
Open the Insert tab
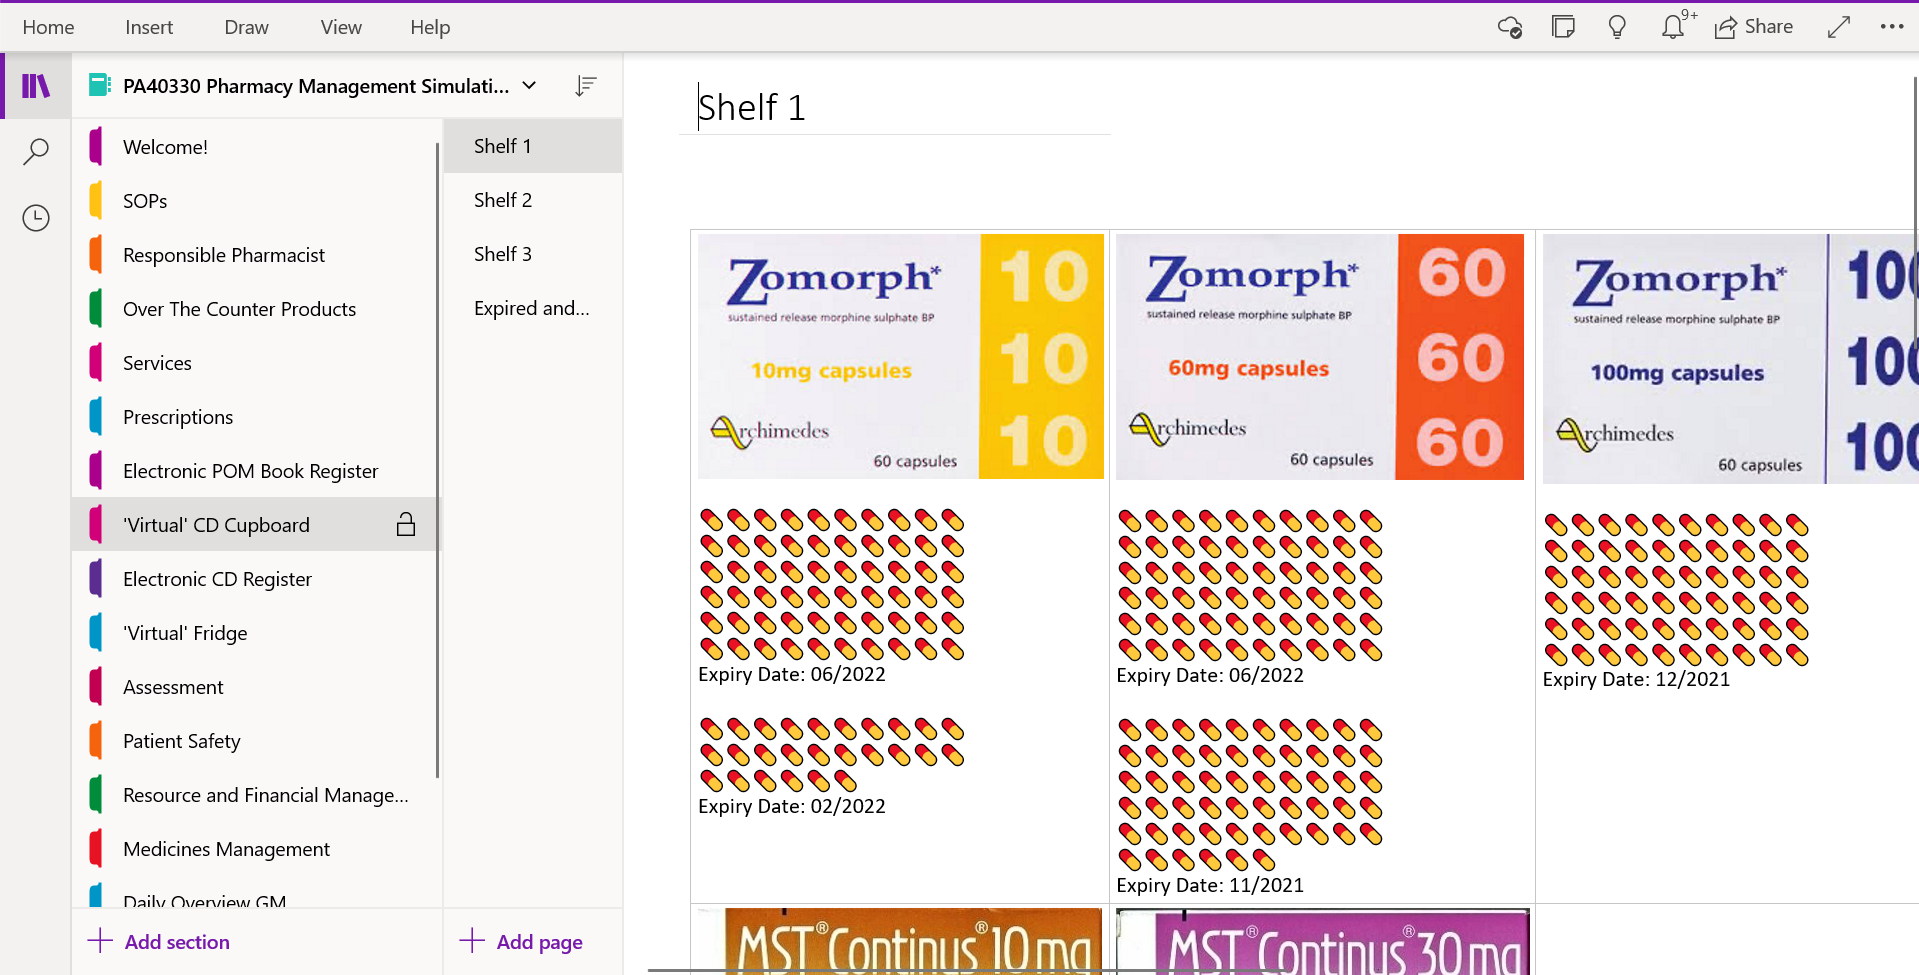[149, 27]
